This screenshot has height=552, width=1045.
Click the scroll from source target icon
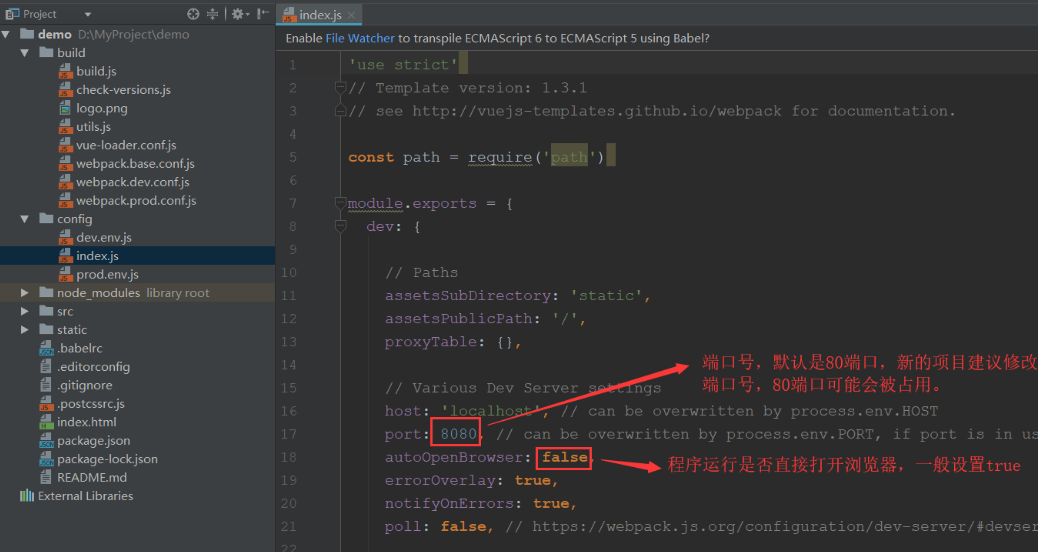[193, 13]
